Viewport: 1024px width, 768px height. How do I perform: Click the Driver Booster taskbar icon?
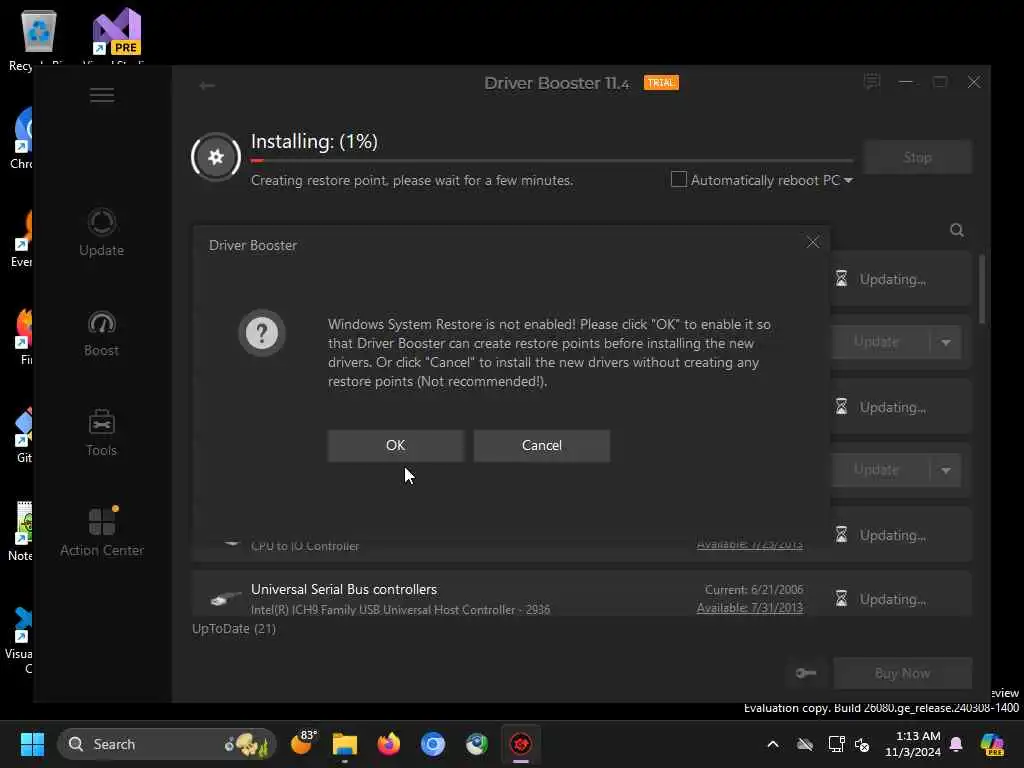click(x=520, y=744)
